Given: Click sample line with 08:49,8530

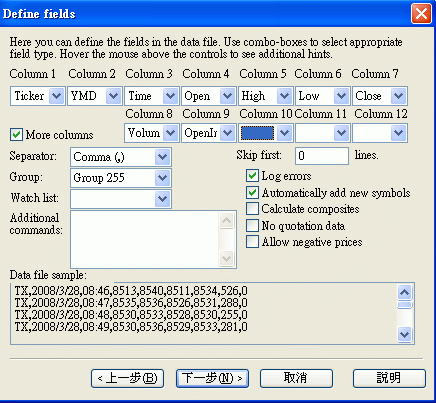Looking at the screenshot, I should pyautogui.click(x=131, y=327).
